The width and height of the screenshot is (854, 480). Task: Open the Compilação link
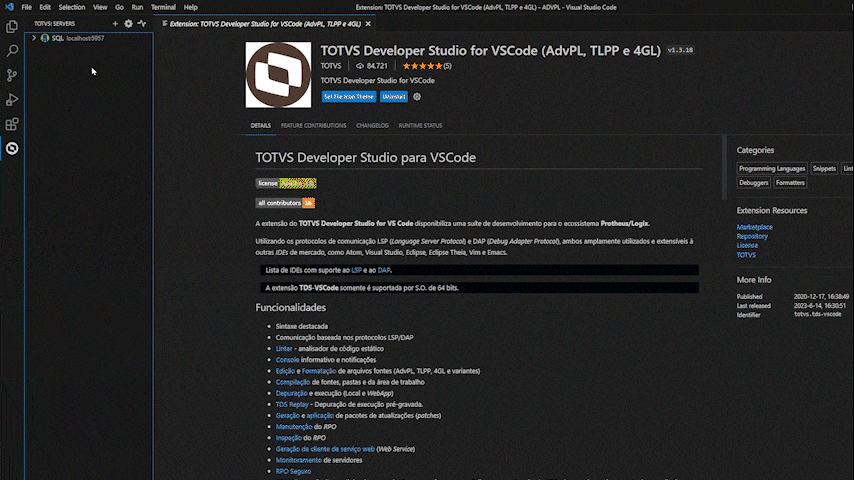click(292, 382)
